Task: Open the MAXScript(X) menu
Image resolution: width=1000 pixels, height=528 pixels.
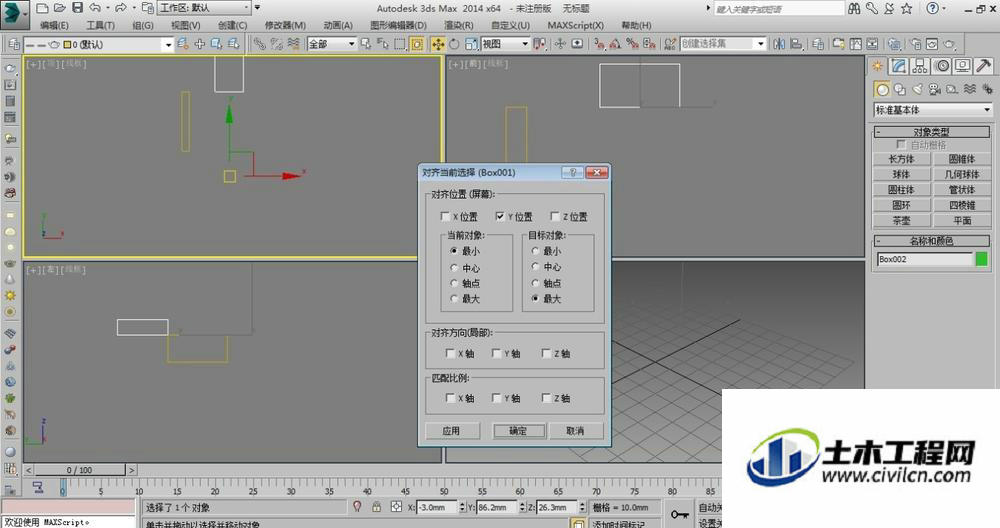Action: pyautogui.click(x=575, y=26)
